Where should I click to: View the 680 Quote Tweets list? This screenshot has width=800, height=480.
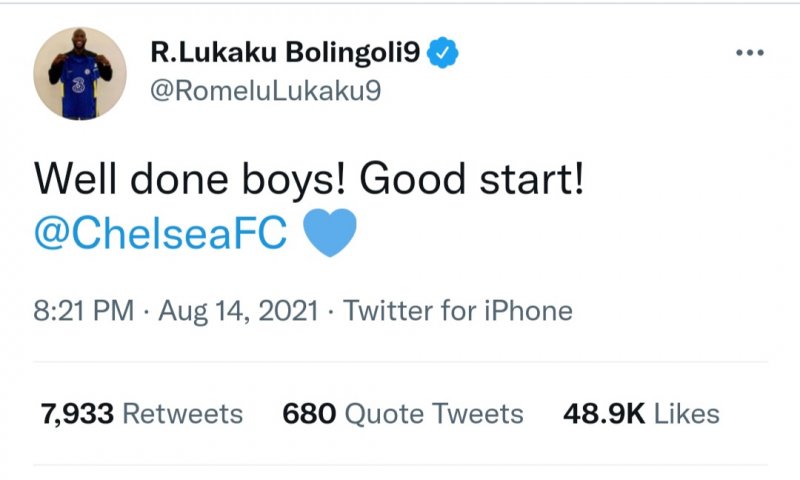(x=403, y=414)
